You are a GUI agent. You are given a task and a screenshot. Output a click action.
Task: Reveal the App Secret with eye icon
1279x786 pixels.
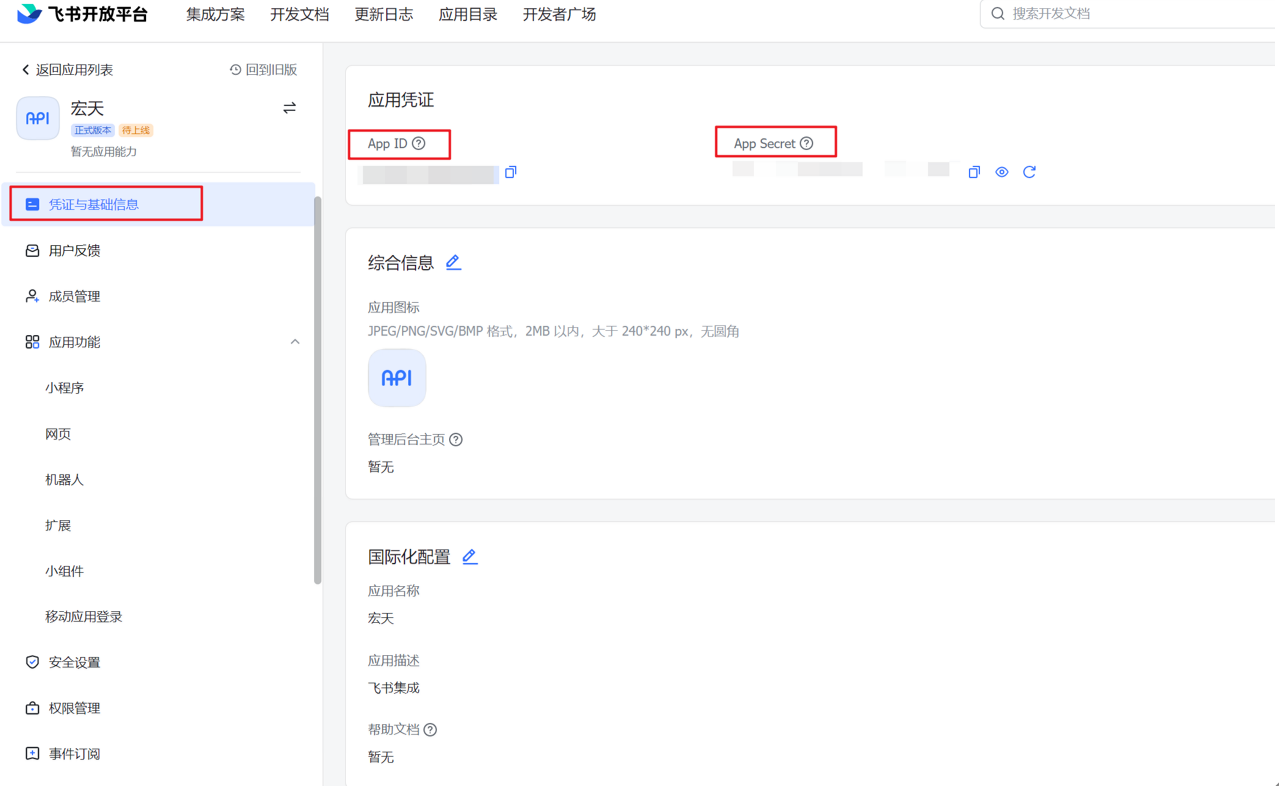tap(1002, 172)
